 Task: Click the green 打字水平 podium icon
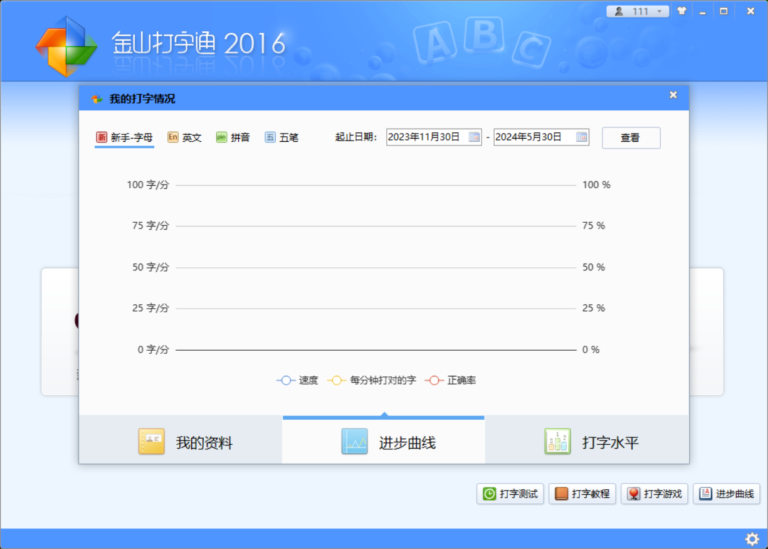[x=558, y=441]
